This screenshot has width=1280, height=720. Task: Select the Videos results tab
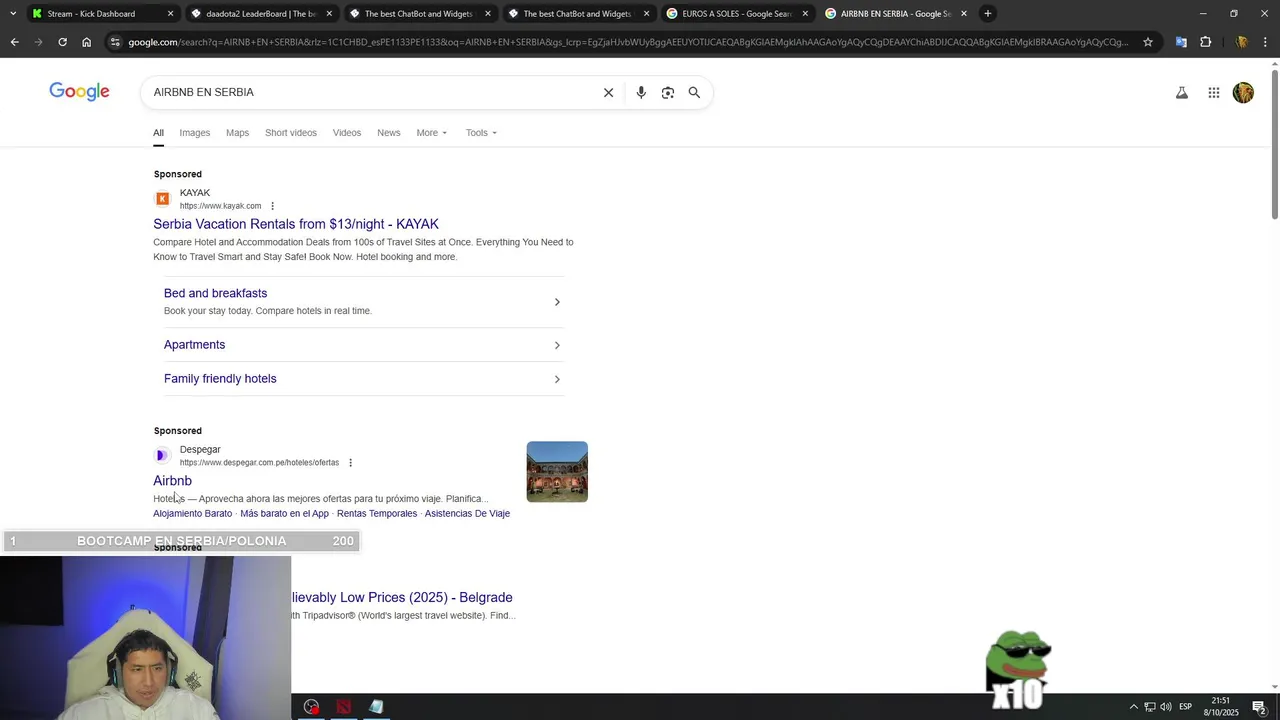coord(347,133)
